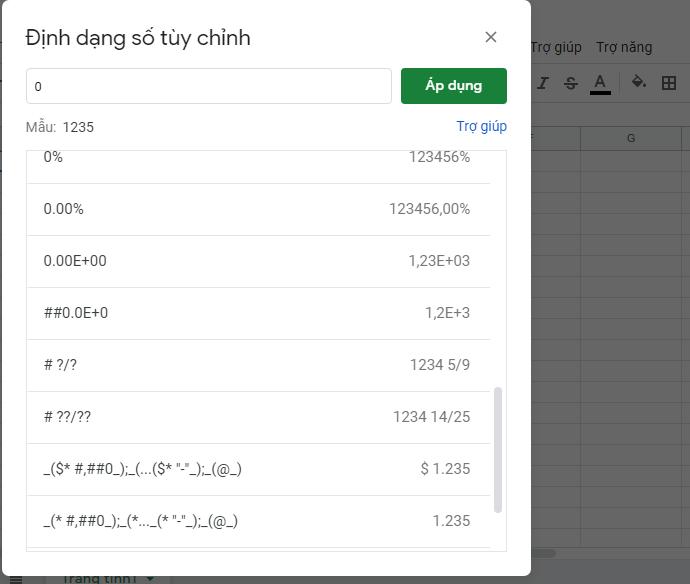The image size is (690, 584).
Task: Focus the custom format input field
Action: coord(209,86)
